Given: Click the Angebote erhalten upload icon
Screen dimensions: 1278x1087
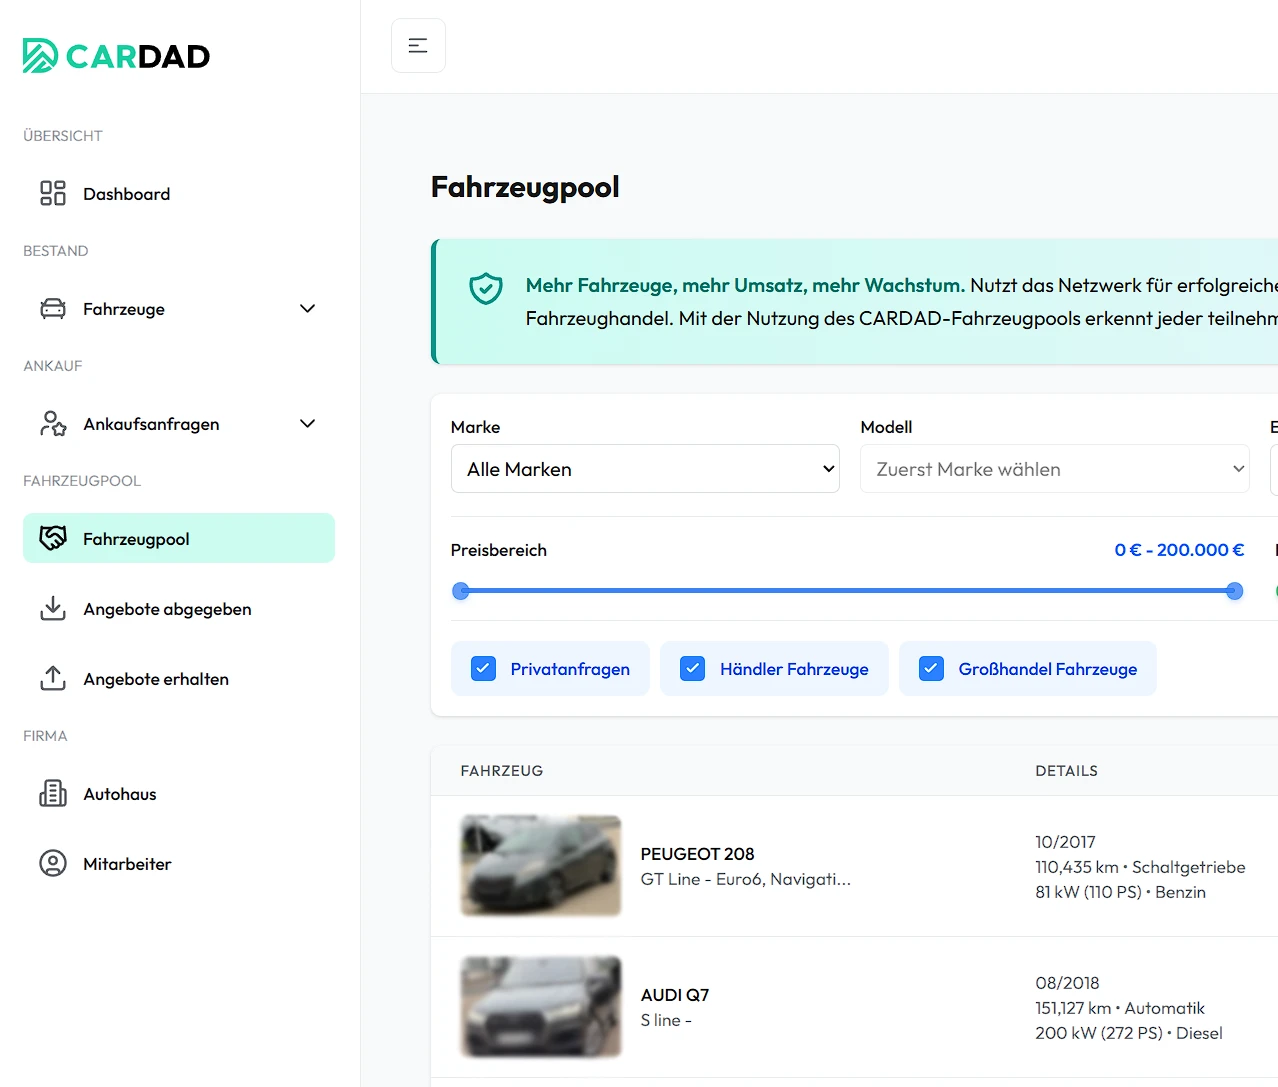Looking at the screenshot, I should (53, 679).
